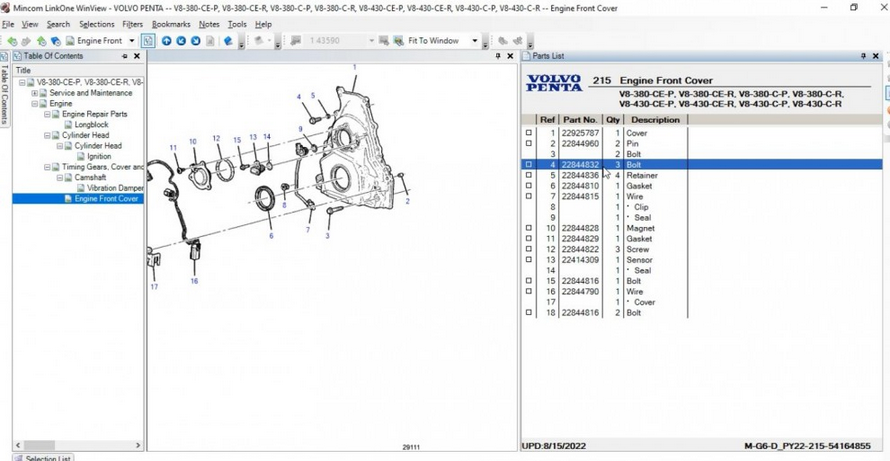This screenshot has height=461, width=890.
Task: Select Ignition in the tree
Action: [x=99, y=156]
